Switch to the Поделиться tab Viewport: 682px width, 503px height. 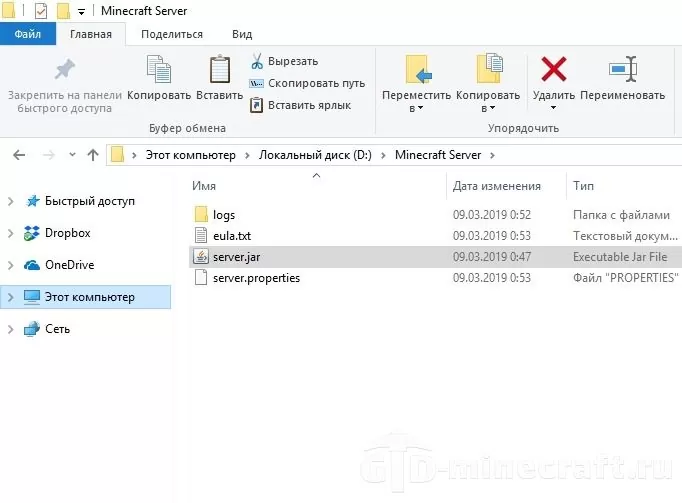pyautogui.click(x=172, y=34)
